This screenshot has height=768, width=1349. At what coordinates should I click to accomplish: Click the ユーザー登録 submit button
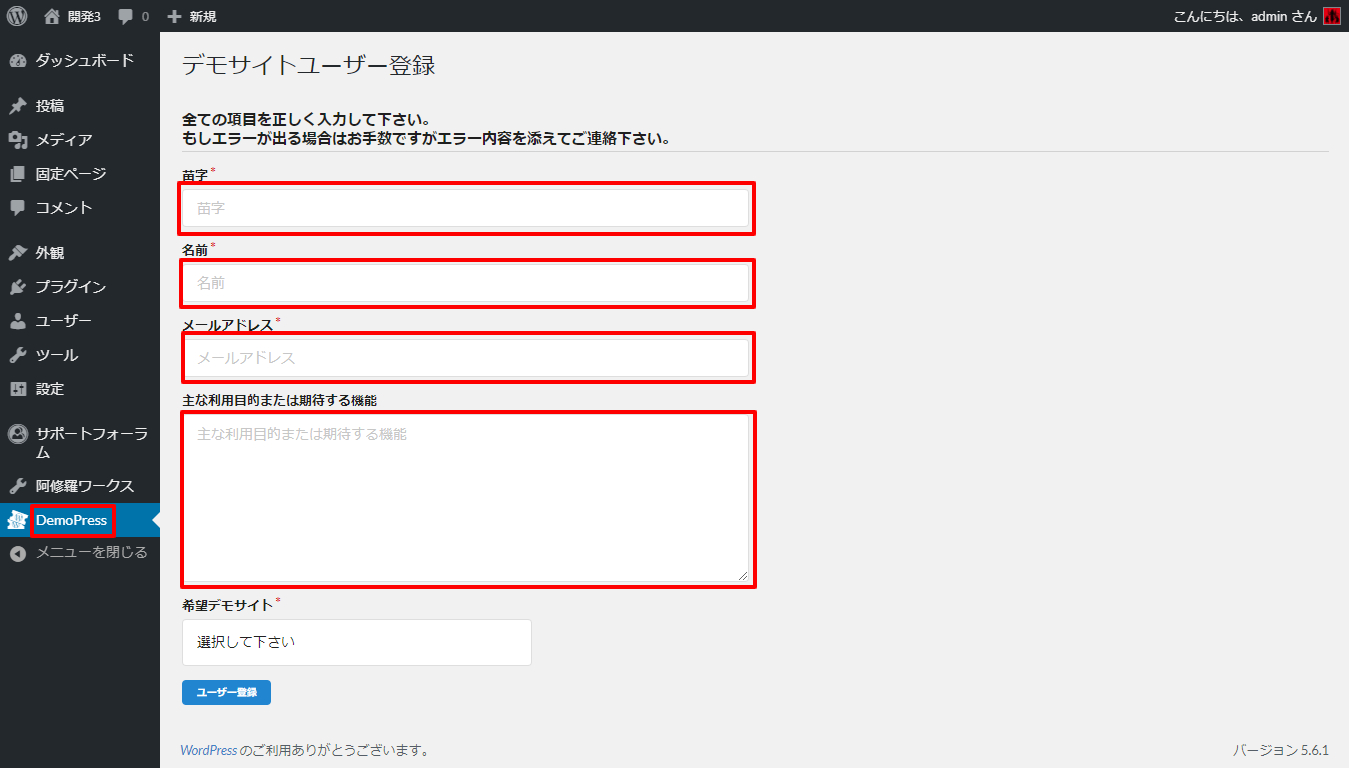click(226, 692)
